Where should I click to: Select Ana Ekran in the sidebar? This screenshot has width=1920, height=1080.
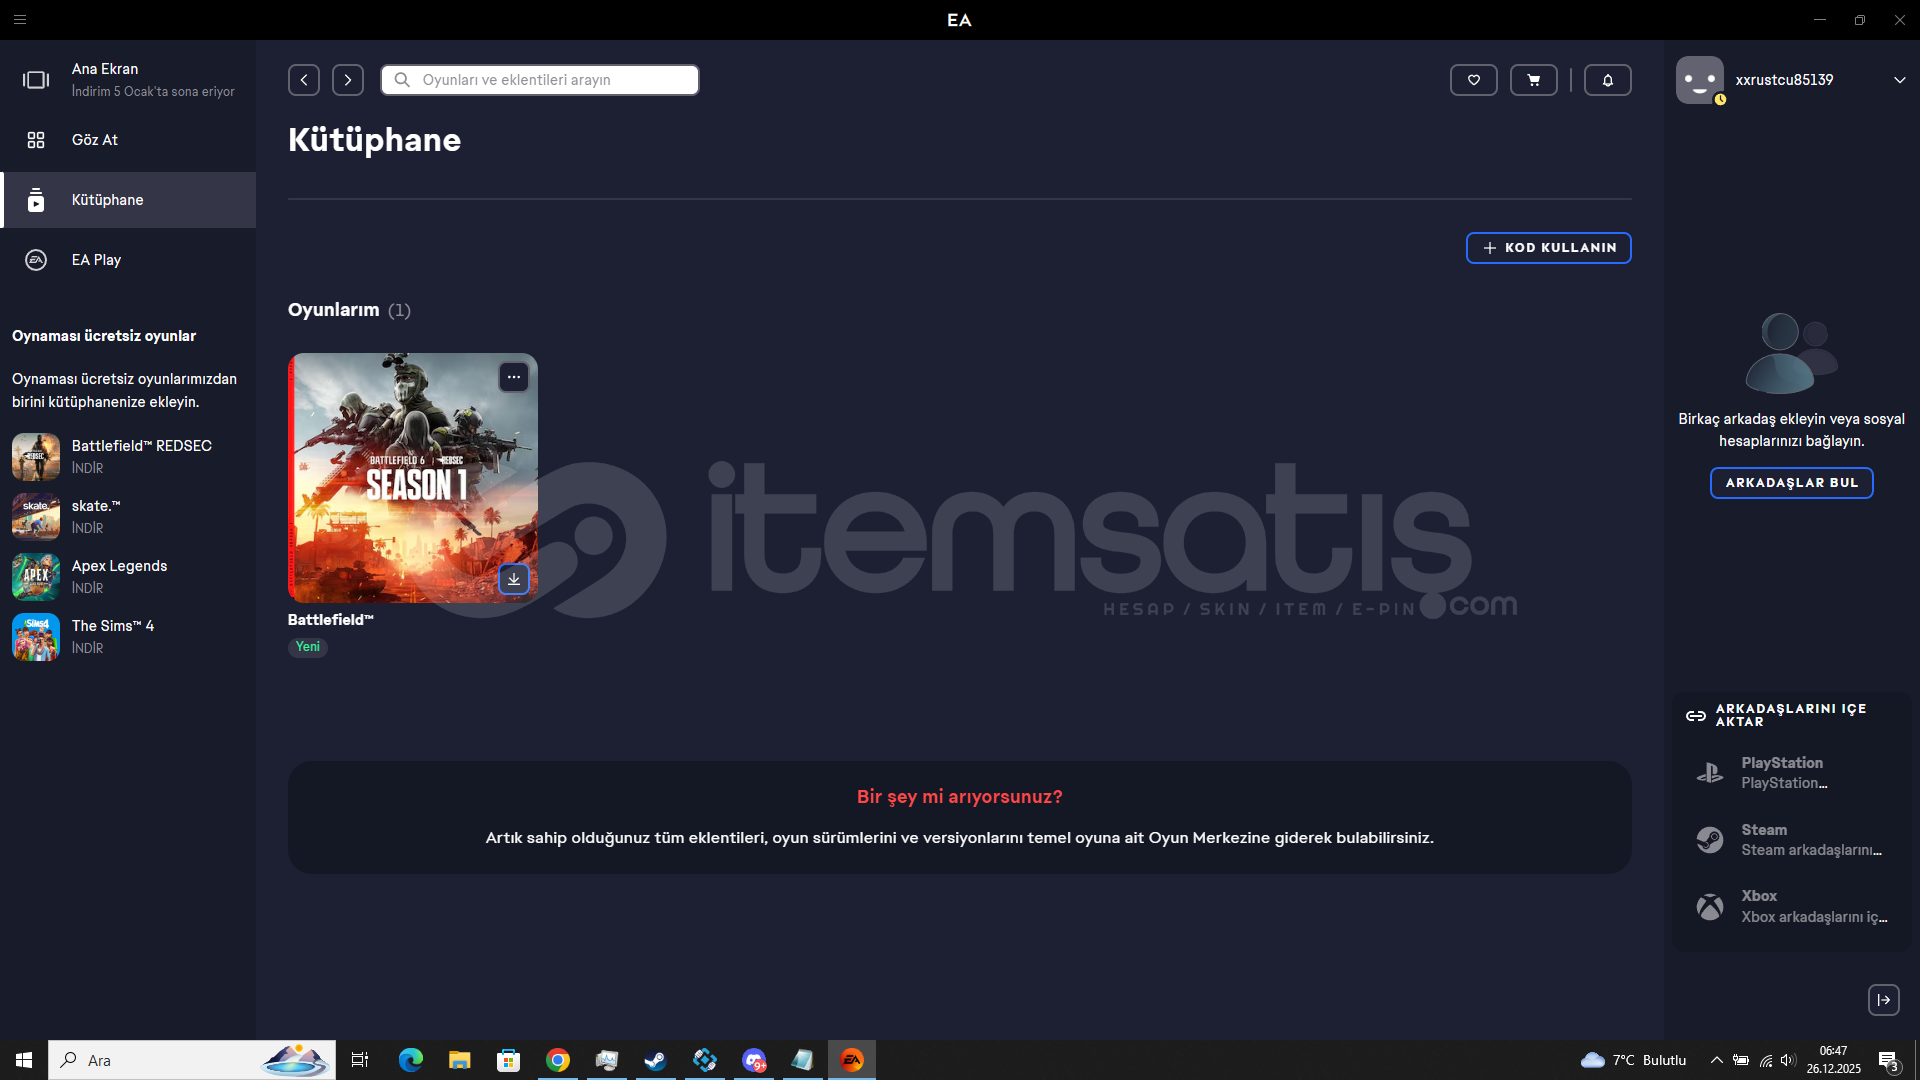pyautogui.click(x=105, y=78)
